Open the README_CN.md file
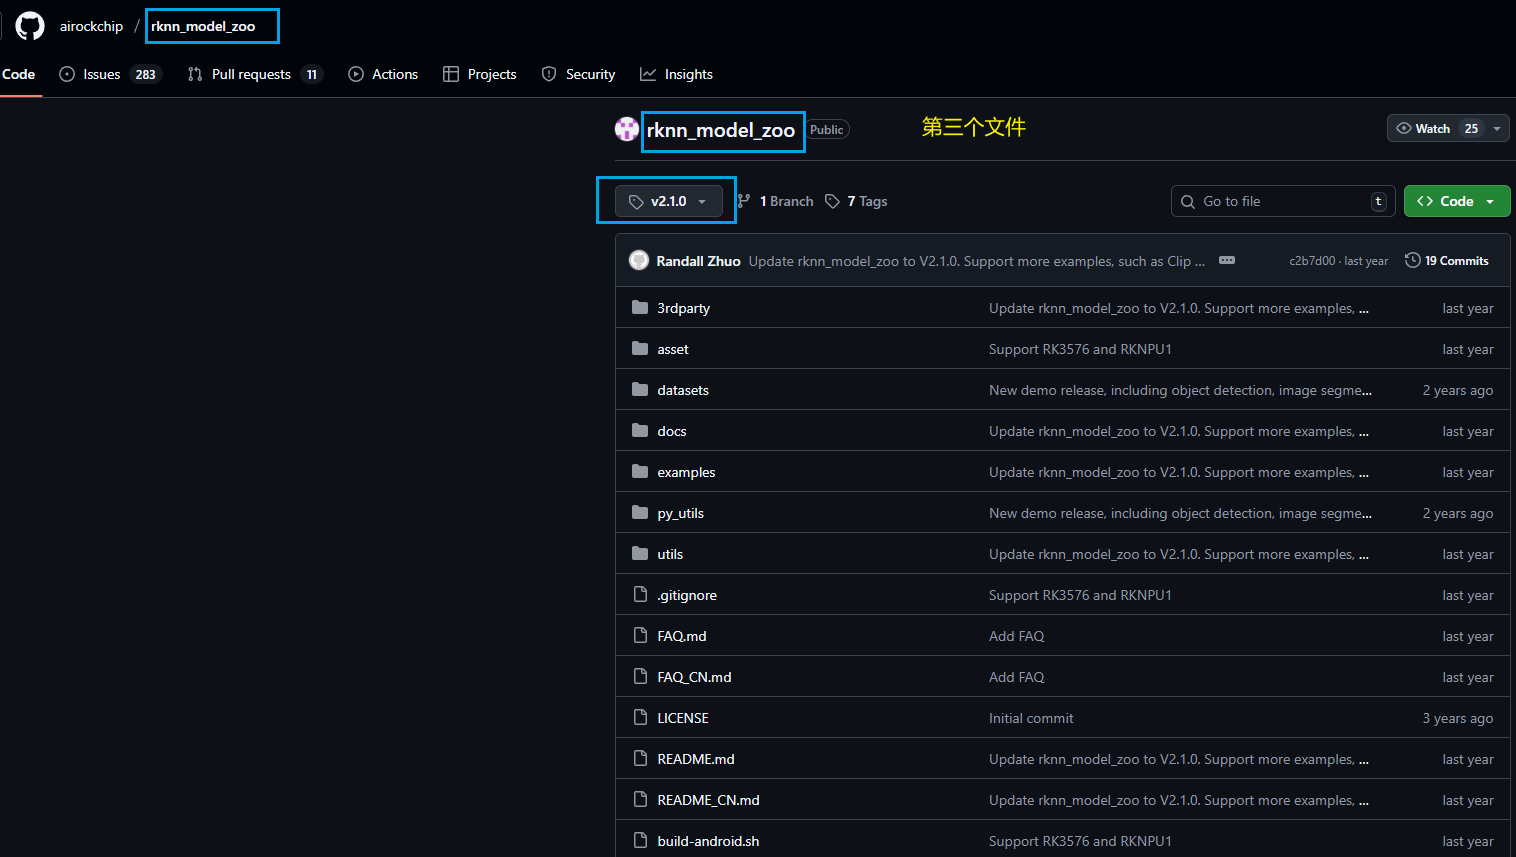Viewport: 1516px width, 857px height. (708, 800)
